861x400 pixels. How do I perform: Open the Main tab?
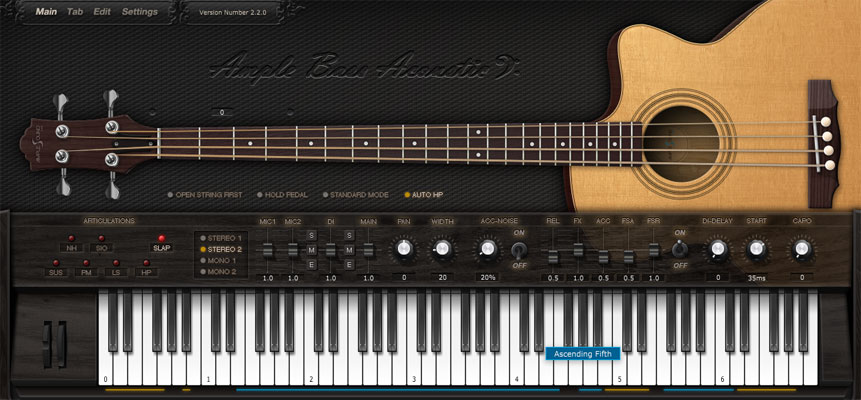(46, 12)
